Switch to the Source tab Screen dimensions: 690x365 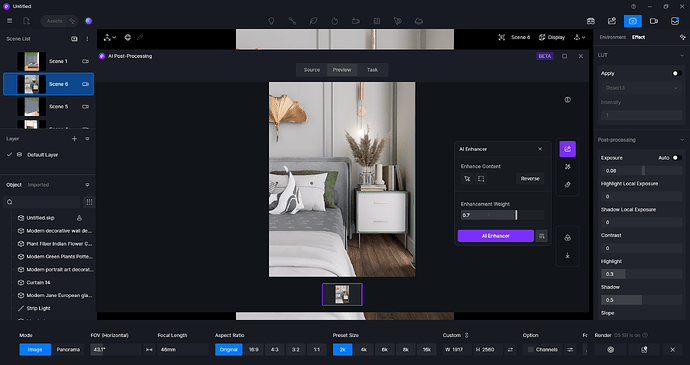[x=312, y=70]
